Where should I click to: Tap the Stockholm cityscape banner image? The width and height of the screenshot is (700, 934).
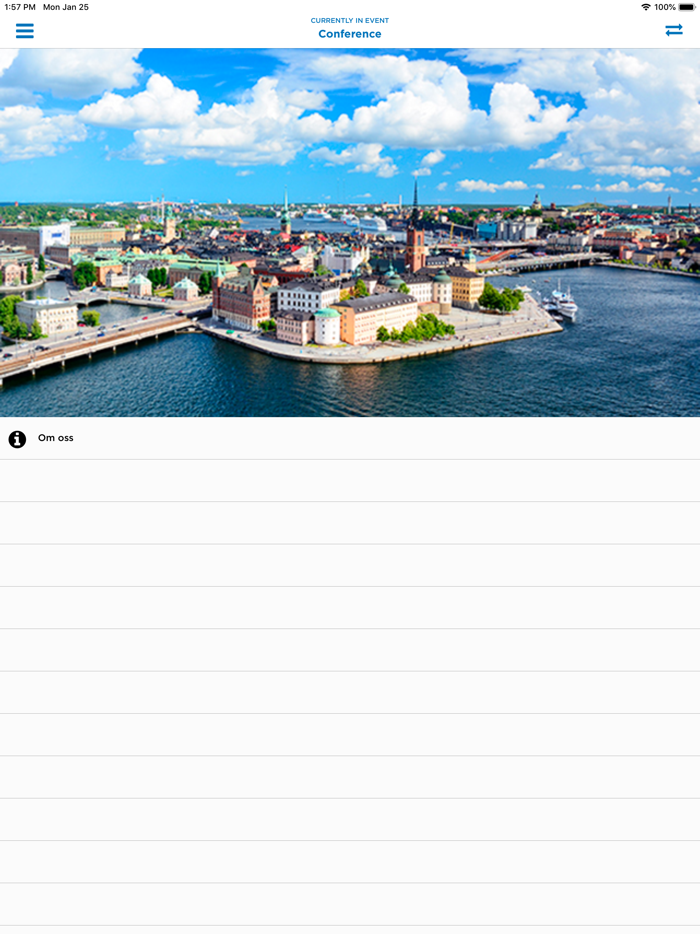[x=350, y=232]
